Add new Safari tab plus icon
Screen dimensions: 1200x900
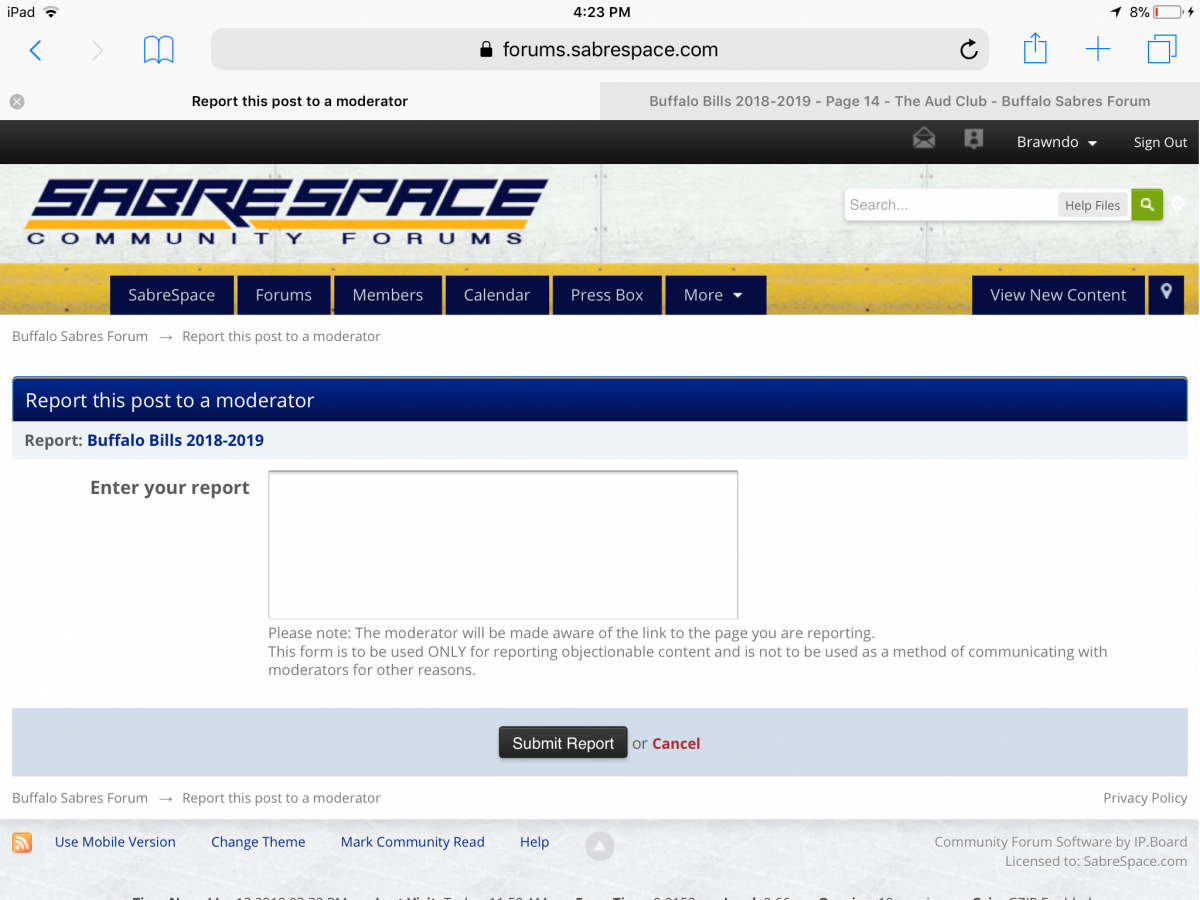point(1098,49)
